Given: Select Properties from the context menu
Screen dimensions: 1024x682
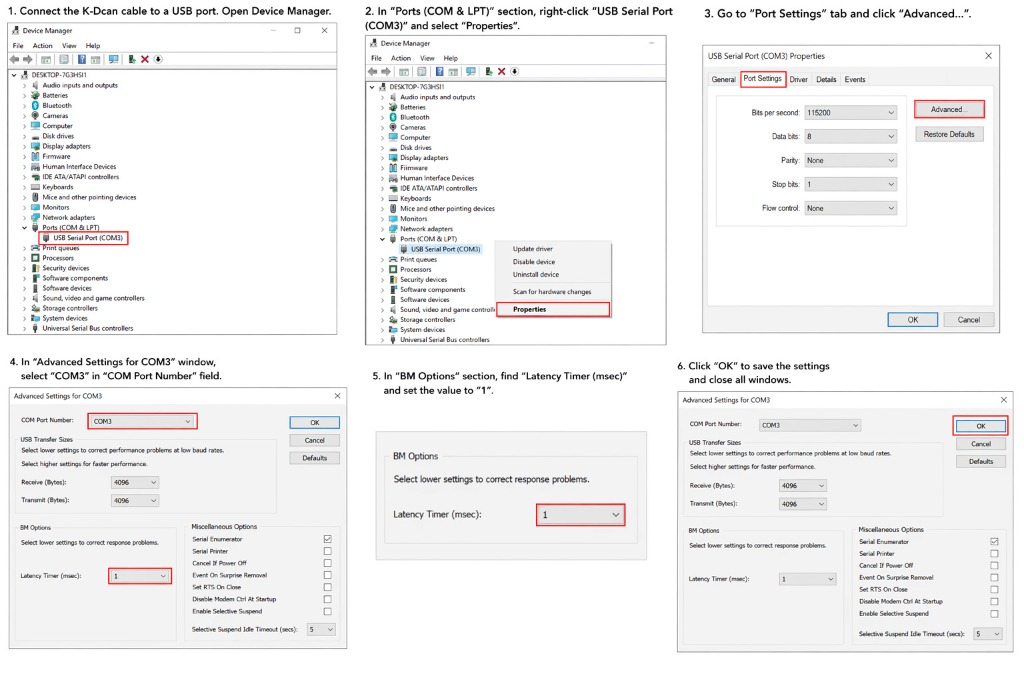Looking at the screenshot, I should (553, 310).
